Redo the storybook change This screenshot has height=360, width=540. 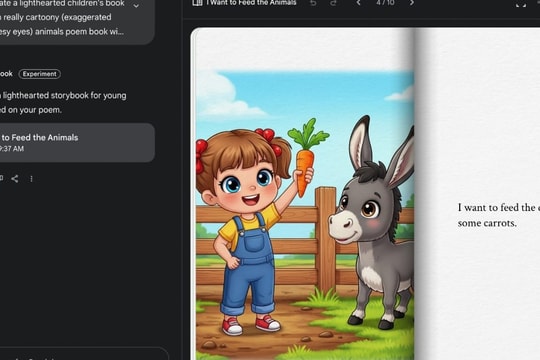[x=333, y=3]
